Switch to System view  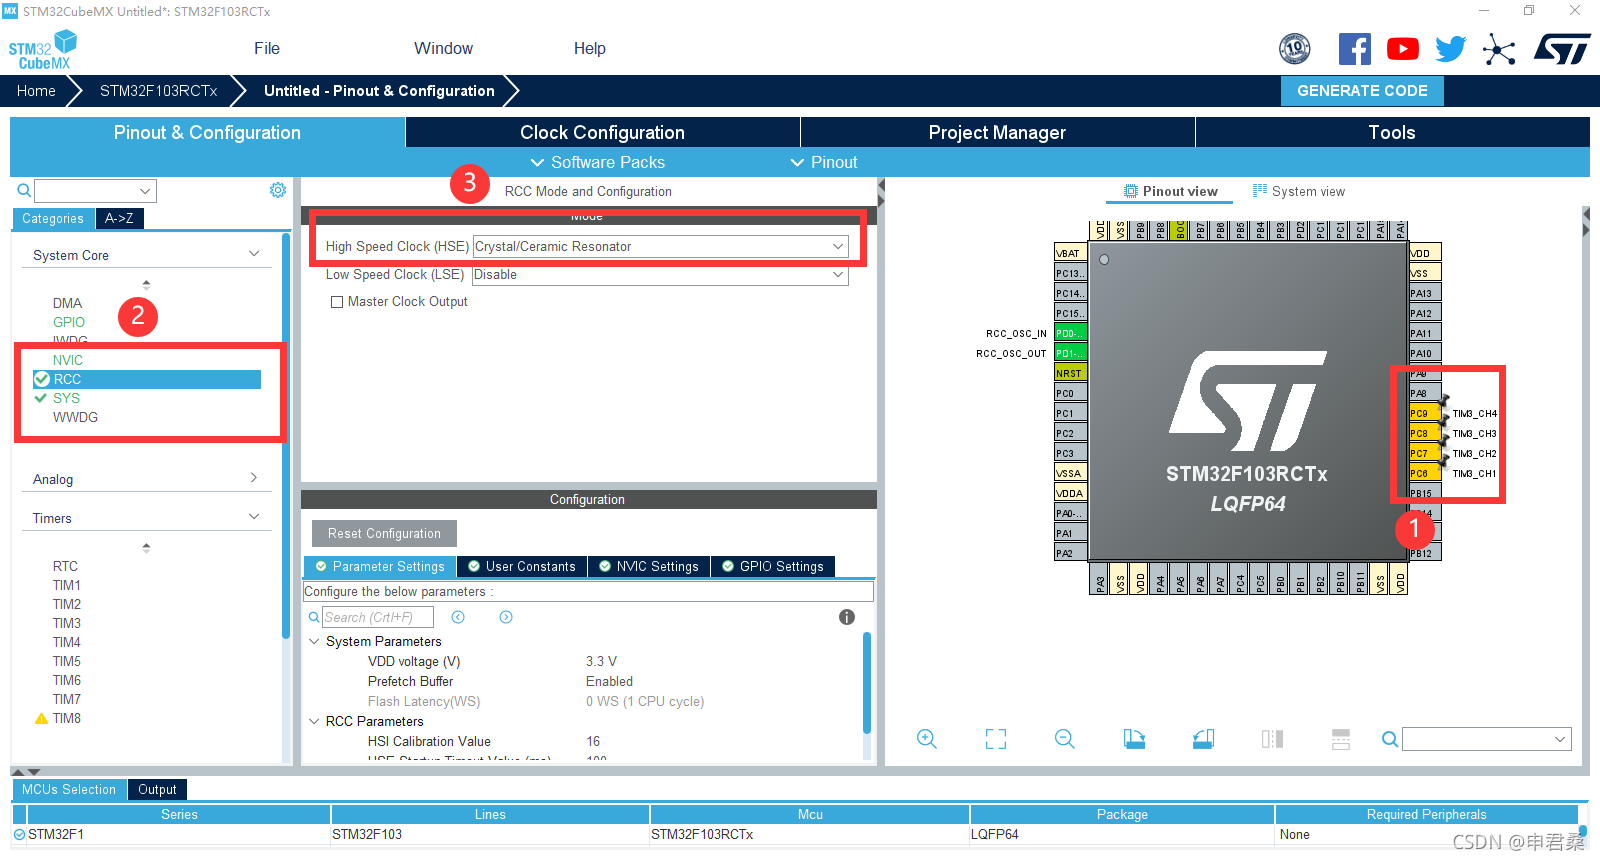click(x=1299, y=191)
